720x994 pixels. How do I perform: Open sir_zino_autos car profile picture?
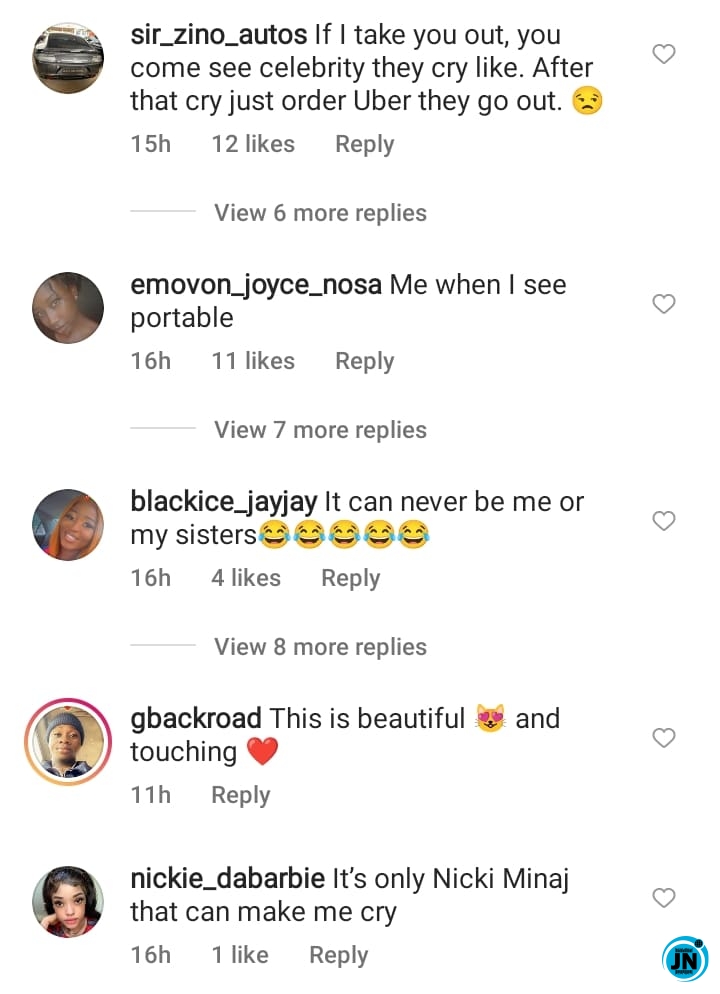click(68, 58)
